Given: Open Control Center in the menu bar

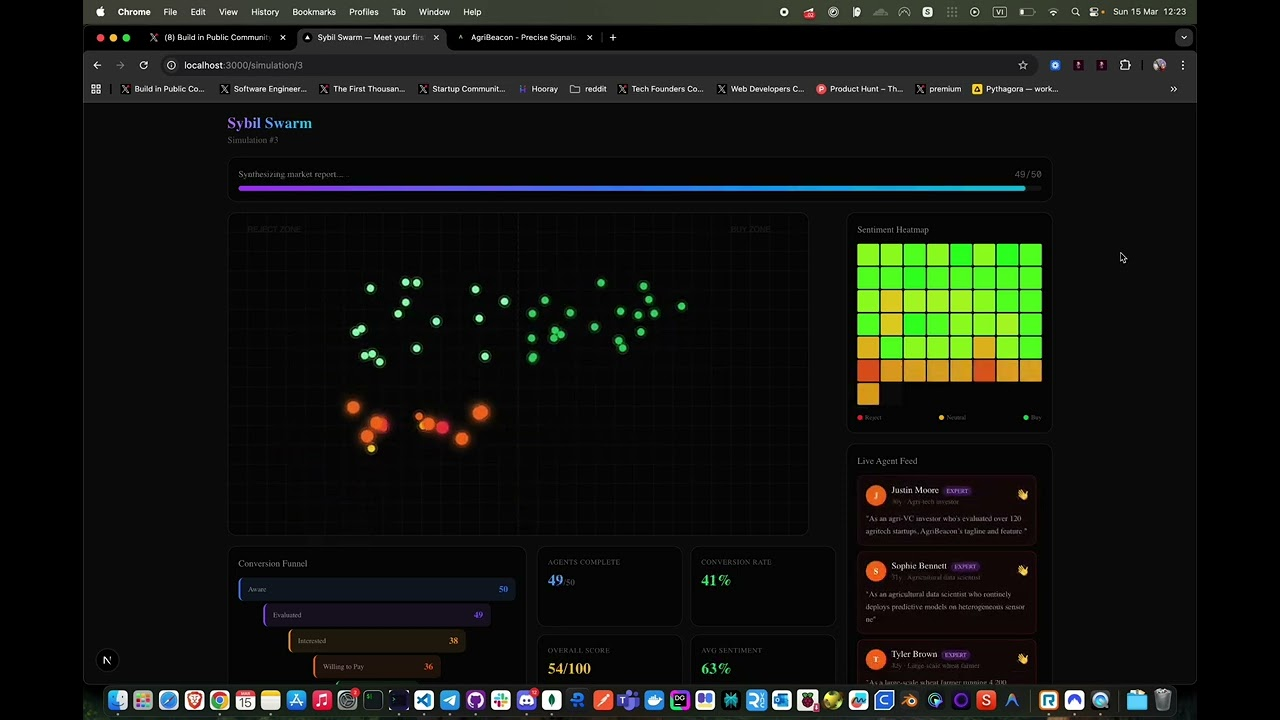Looking at the screenshot, I should [1096, 12].
